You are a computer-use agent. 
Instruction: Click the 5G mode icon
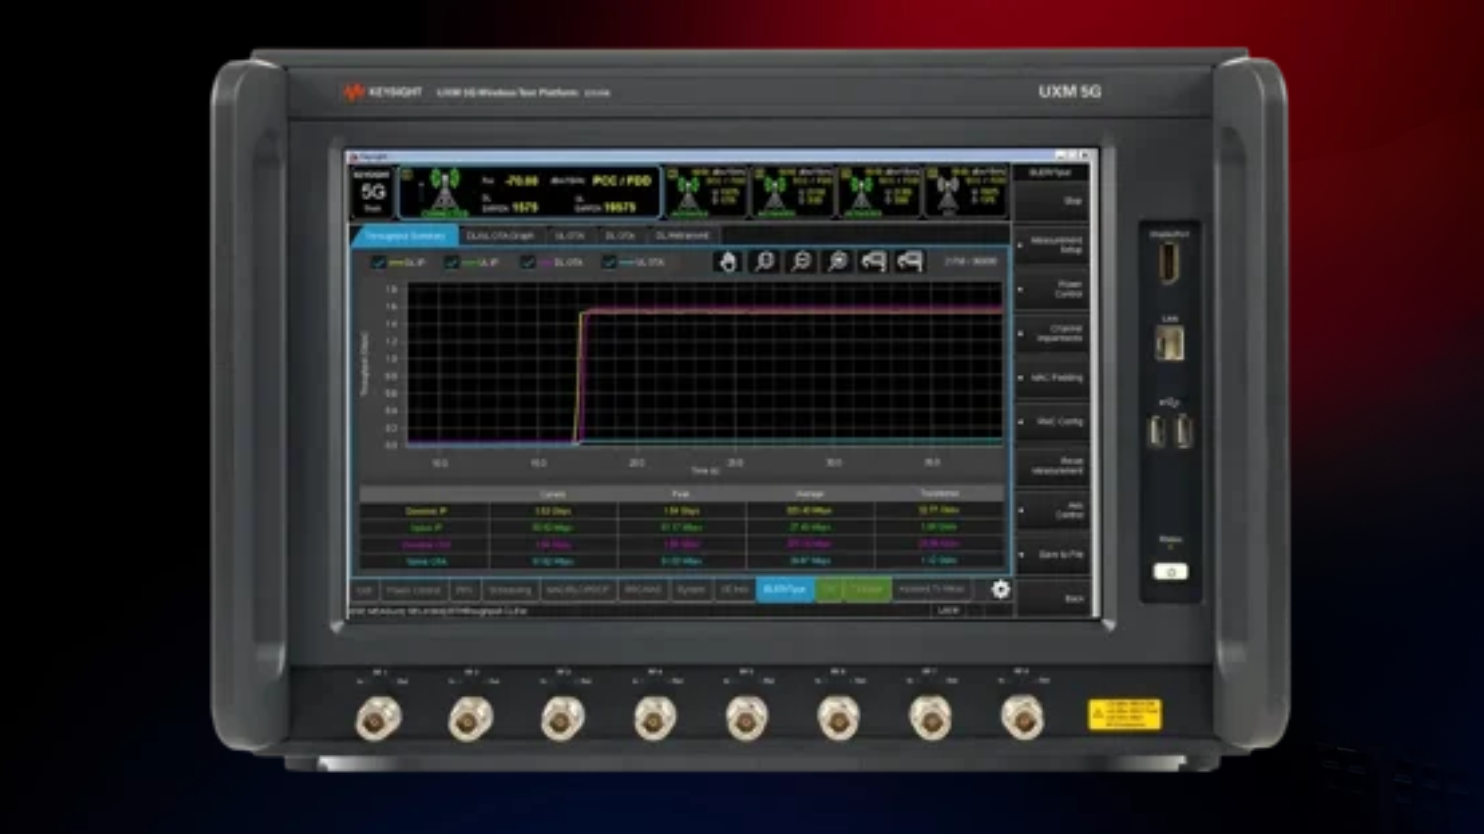pos(373,192)
